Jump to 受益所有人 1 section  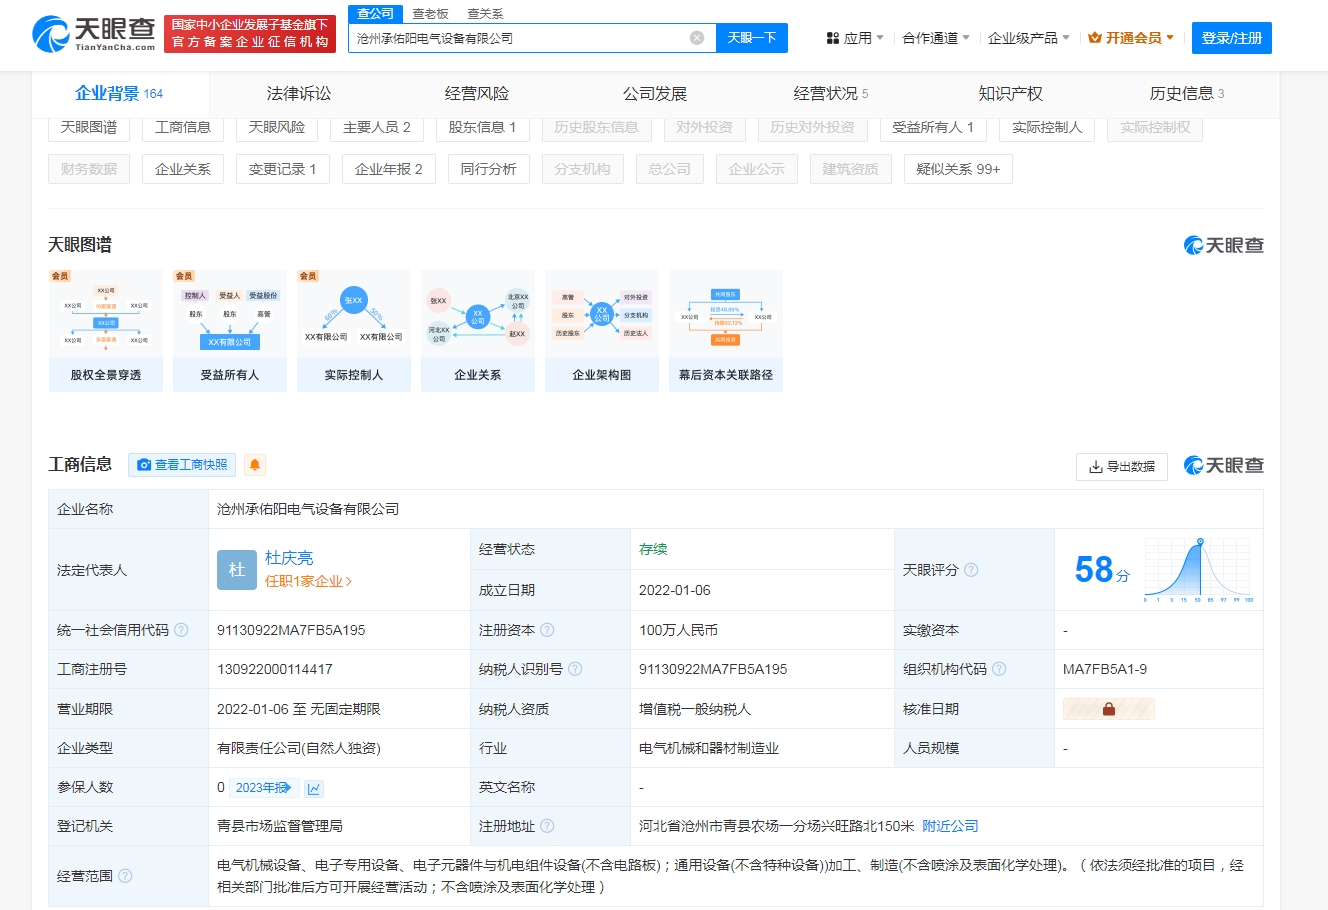(933, 127)
